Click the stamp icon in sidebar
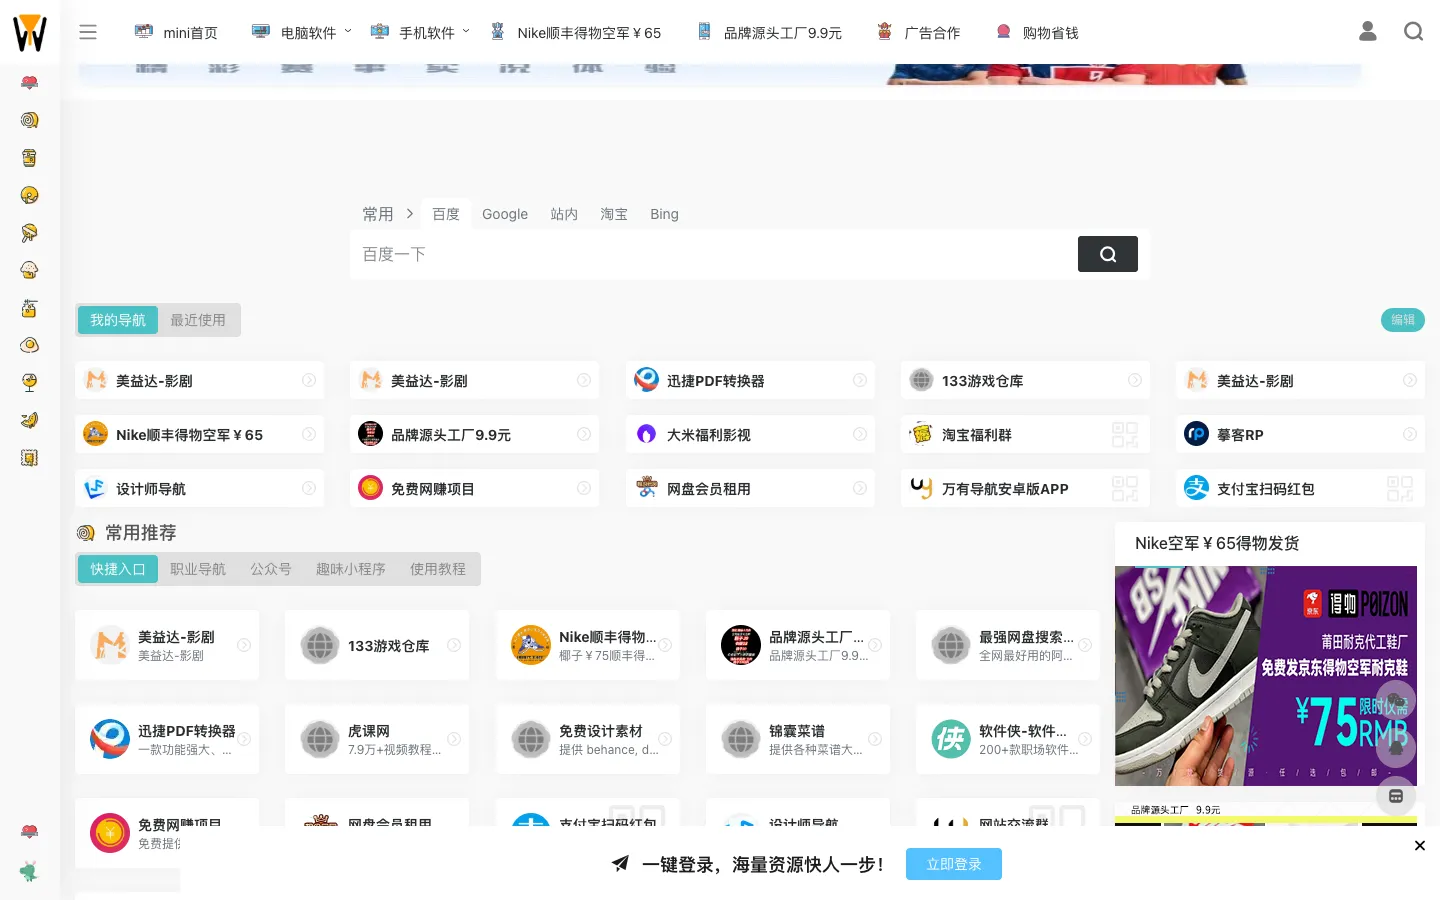Viewport: 1440px width, 900px height. (30, 458)
